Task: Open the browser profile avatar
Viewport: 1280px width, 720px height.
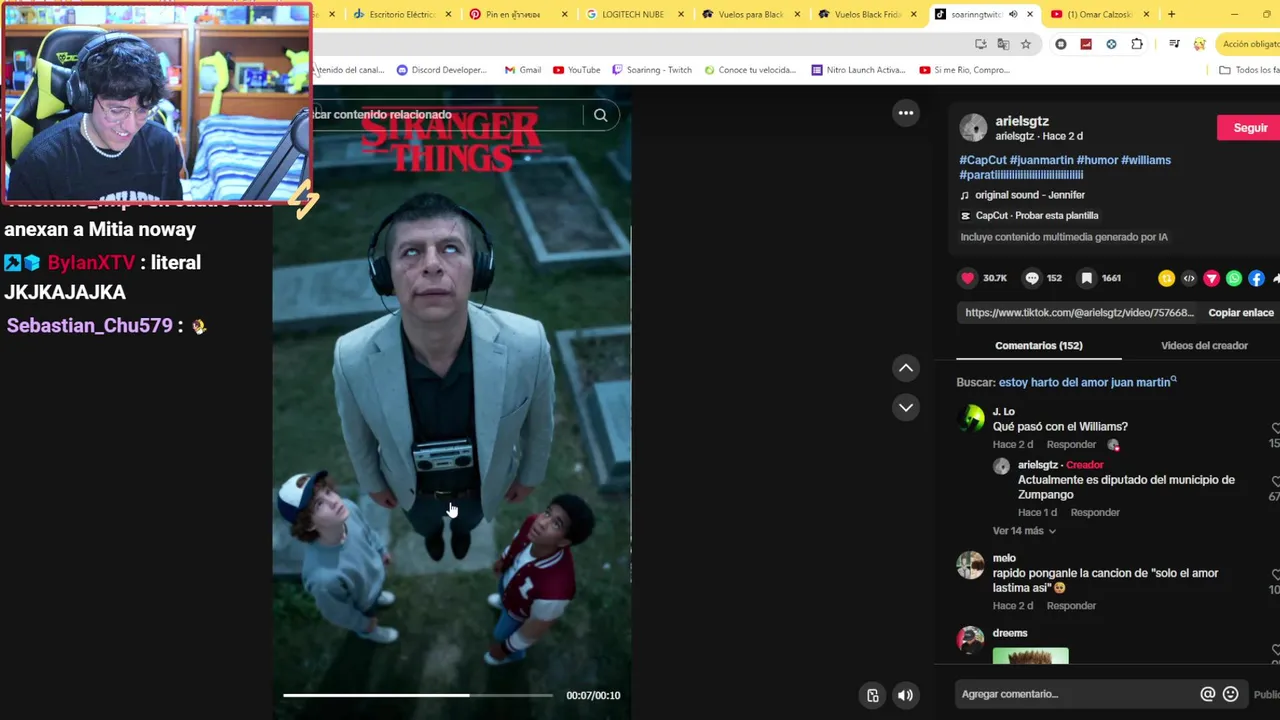Action: (x=1199, y=44)
